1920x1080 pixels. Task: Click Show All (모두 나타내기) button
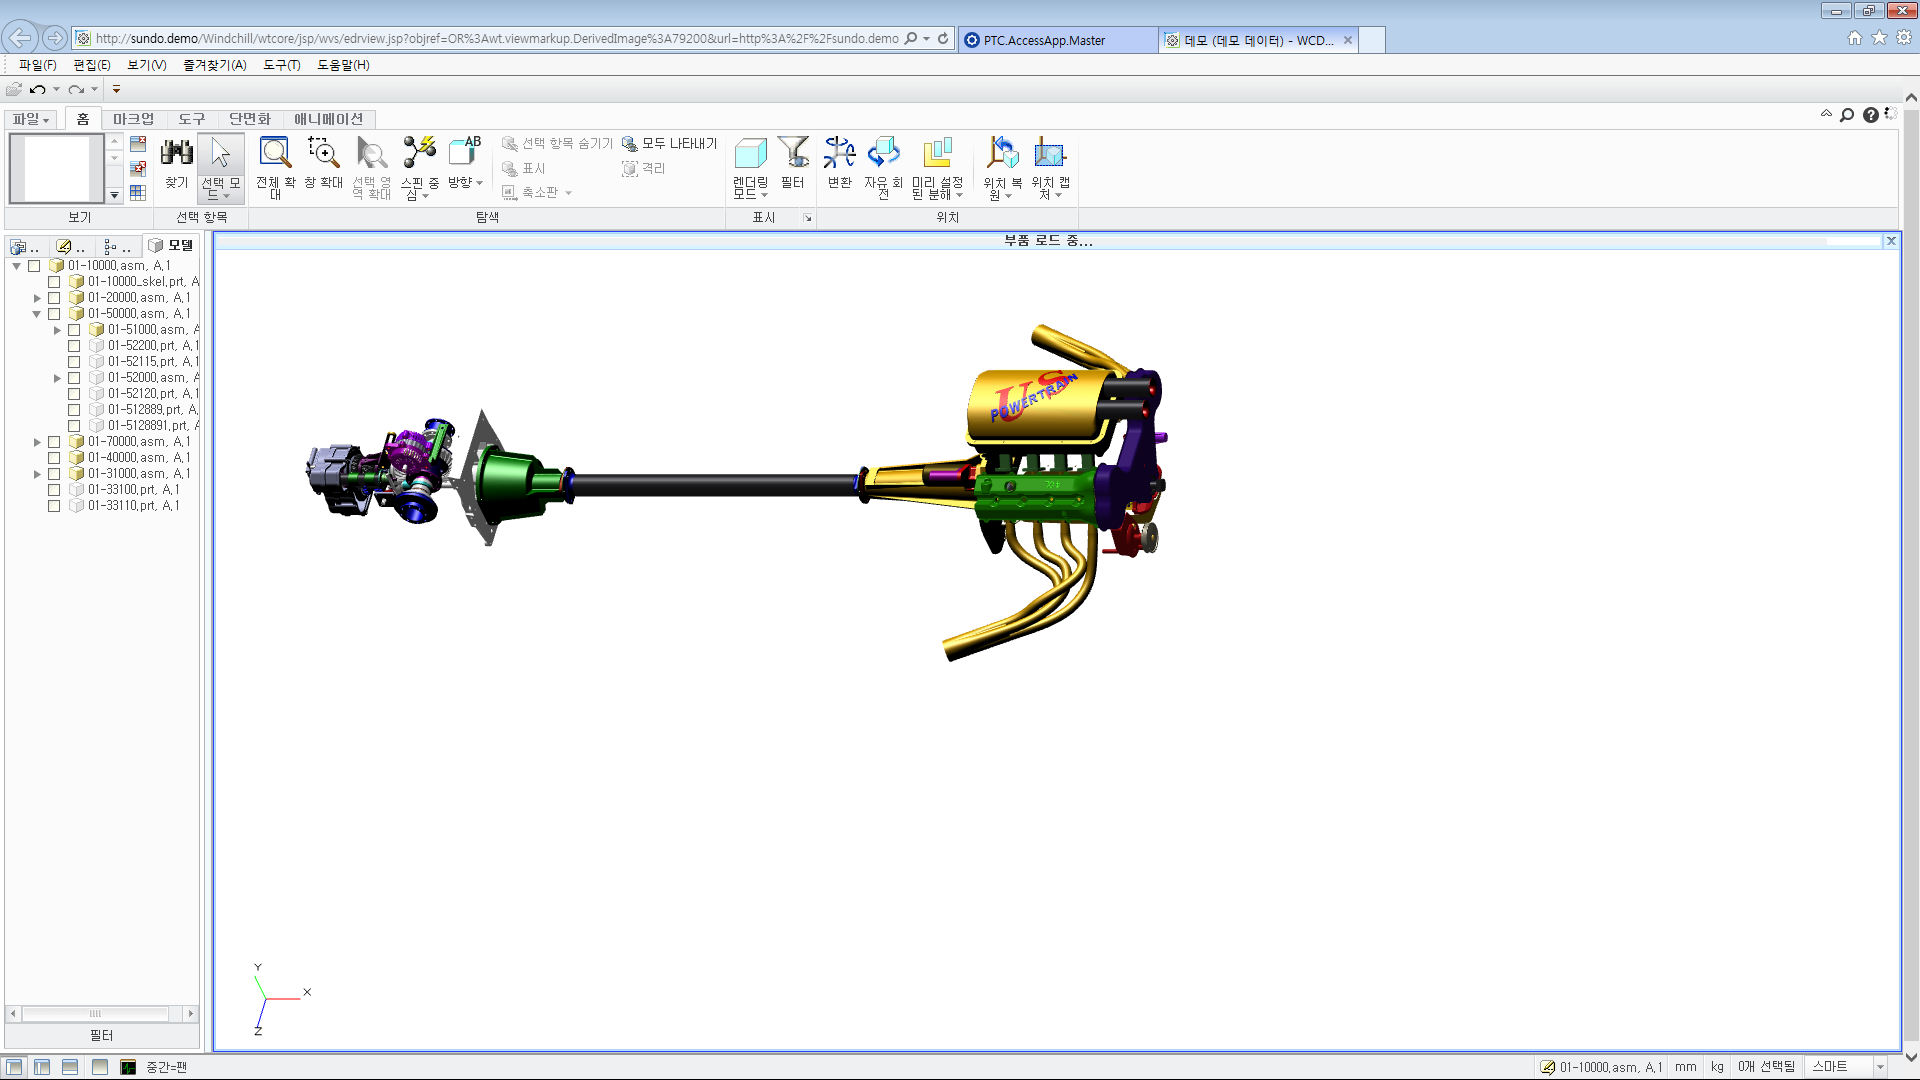(x=670, y=144)
